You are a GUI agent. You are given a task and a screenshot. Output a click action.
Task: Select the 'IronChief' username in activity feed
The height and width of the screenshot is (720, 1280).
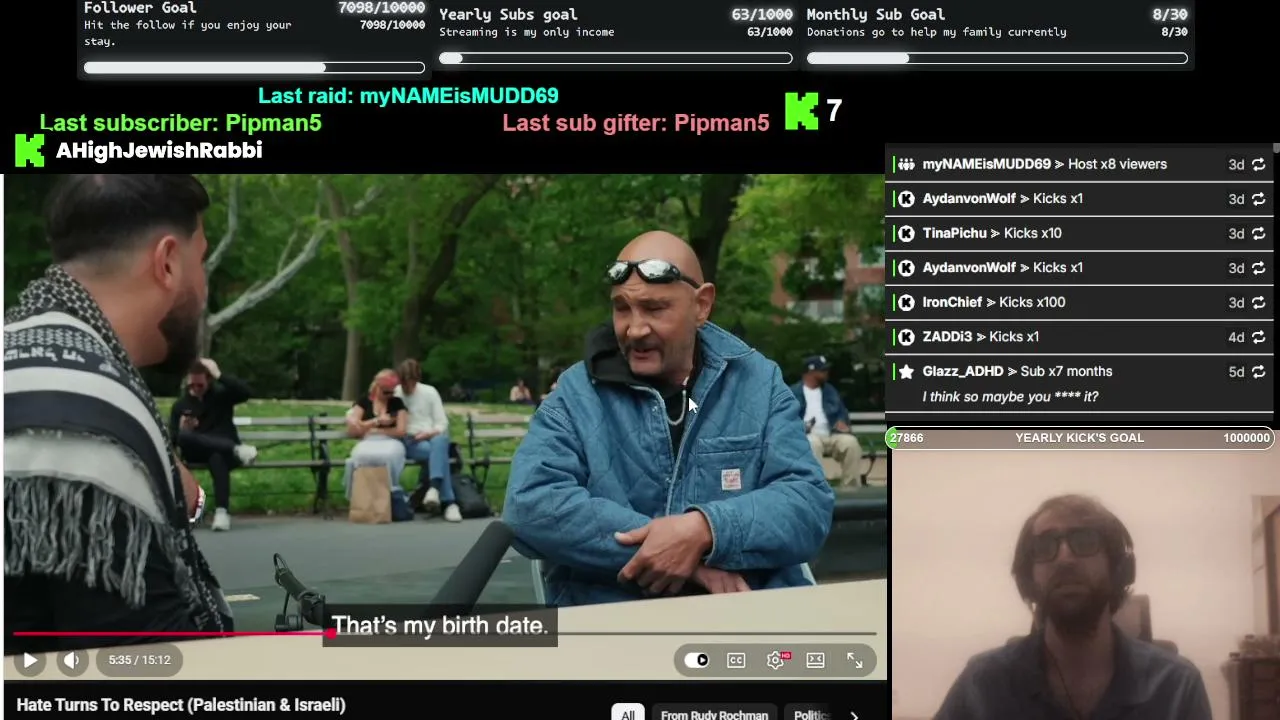pyautogui.click(x=952, y=302)
